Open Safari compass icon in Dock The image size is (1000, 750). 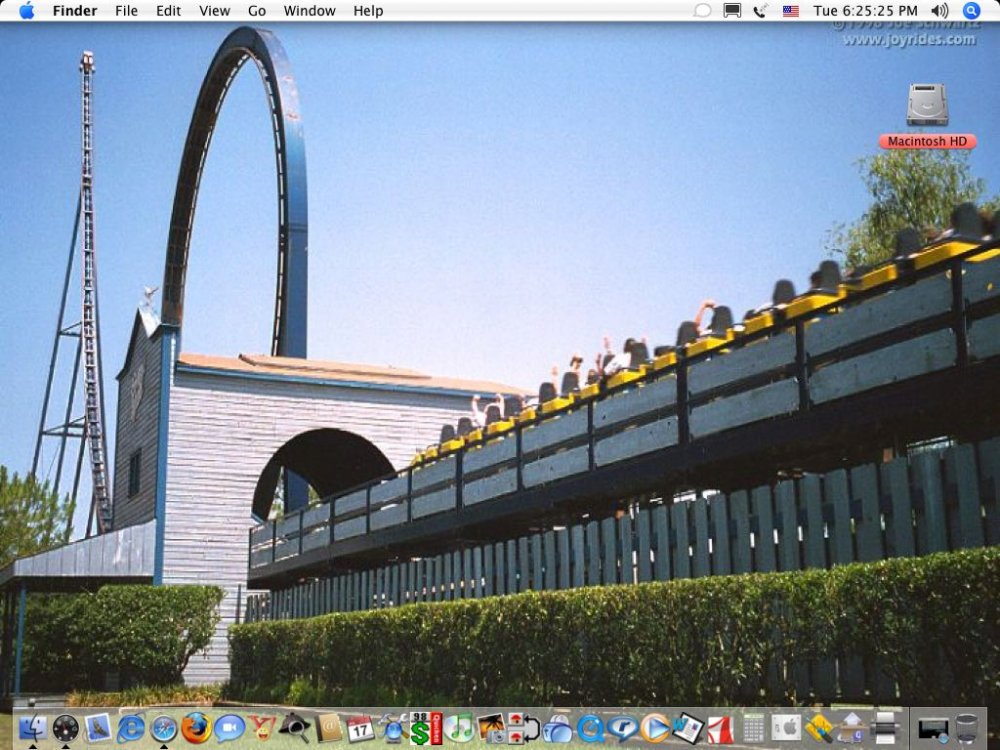[163, 727]
